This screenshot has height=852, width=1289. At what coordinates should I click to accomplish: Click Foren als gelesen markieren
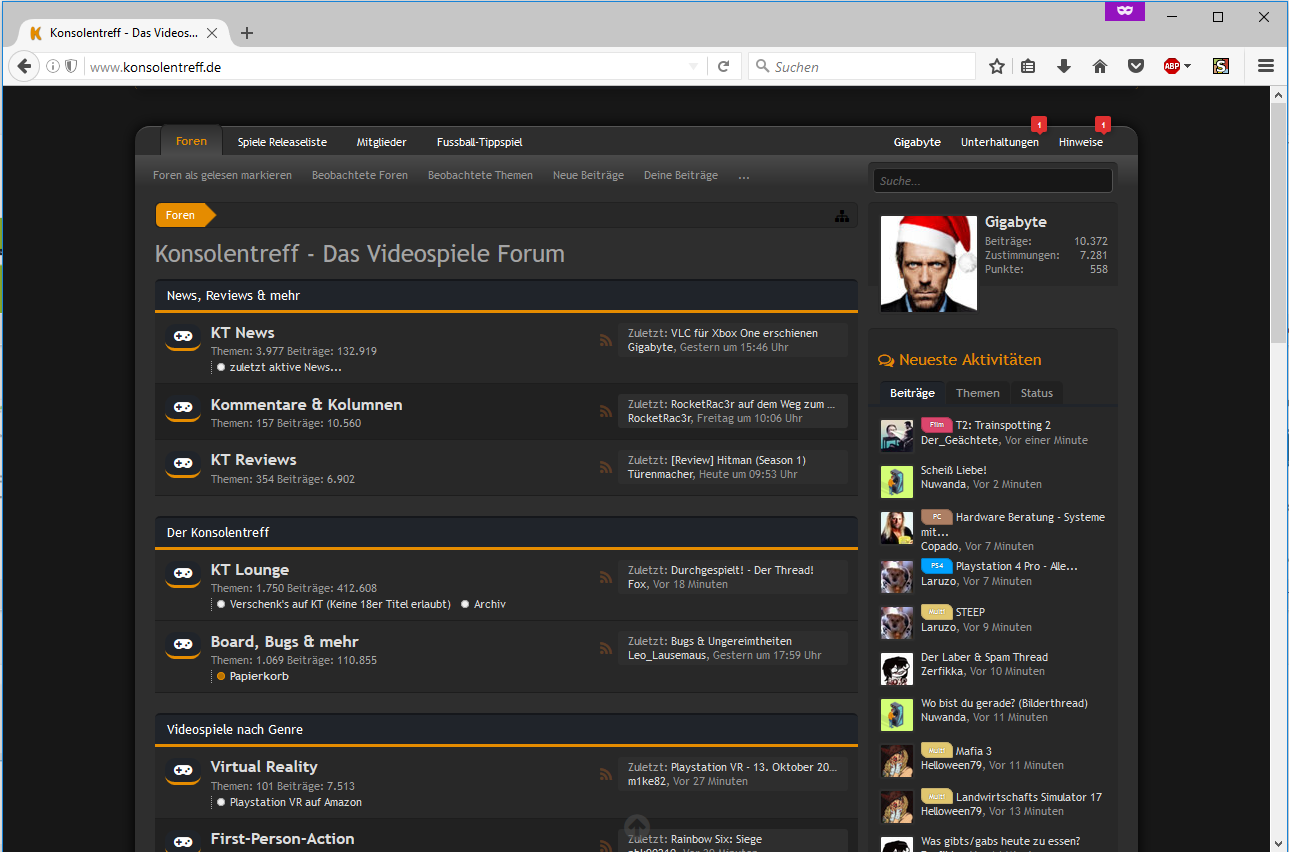[222, 175]
